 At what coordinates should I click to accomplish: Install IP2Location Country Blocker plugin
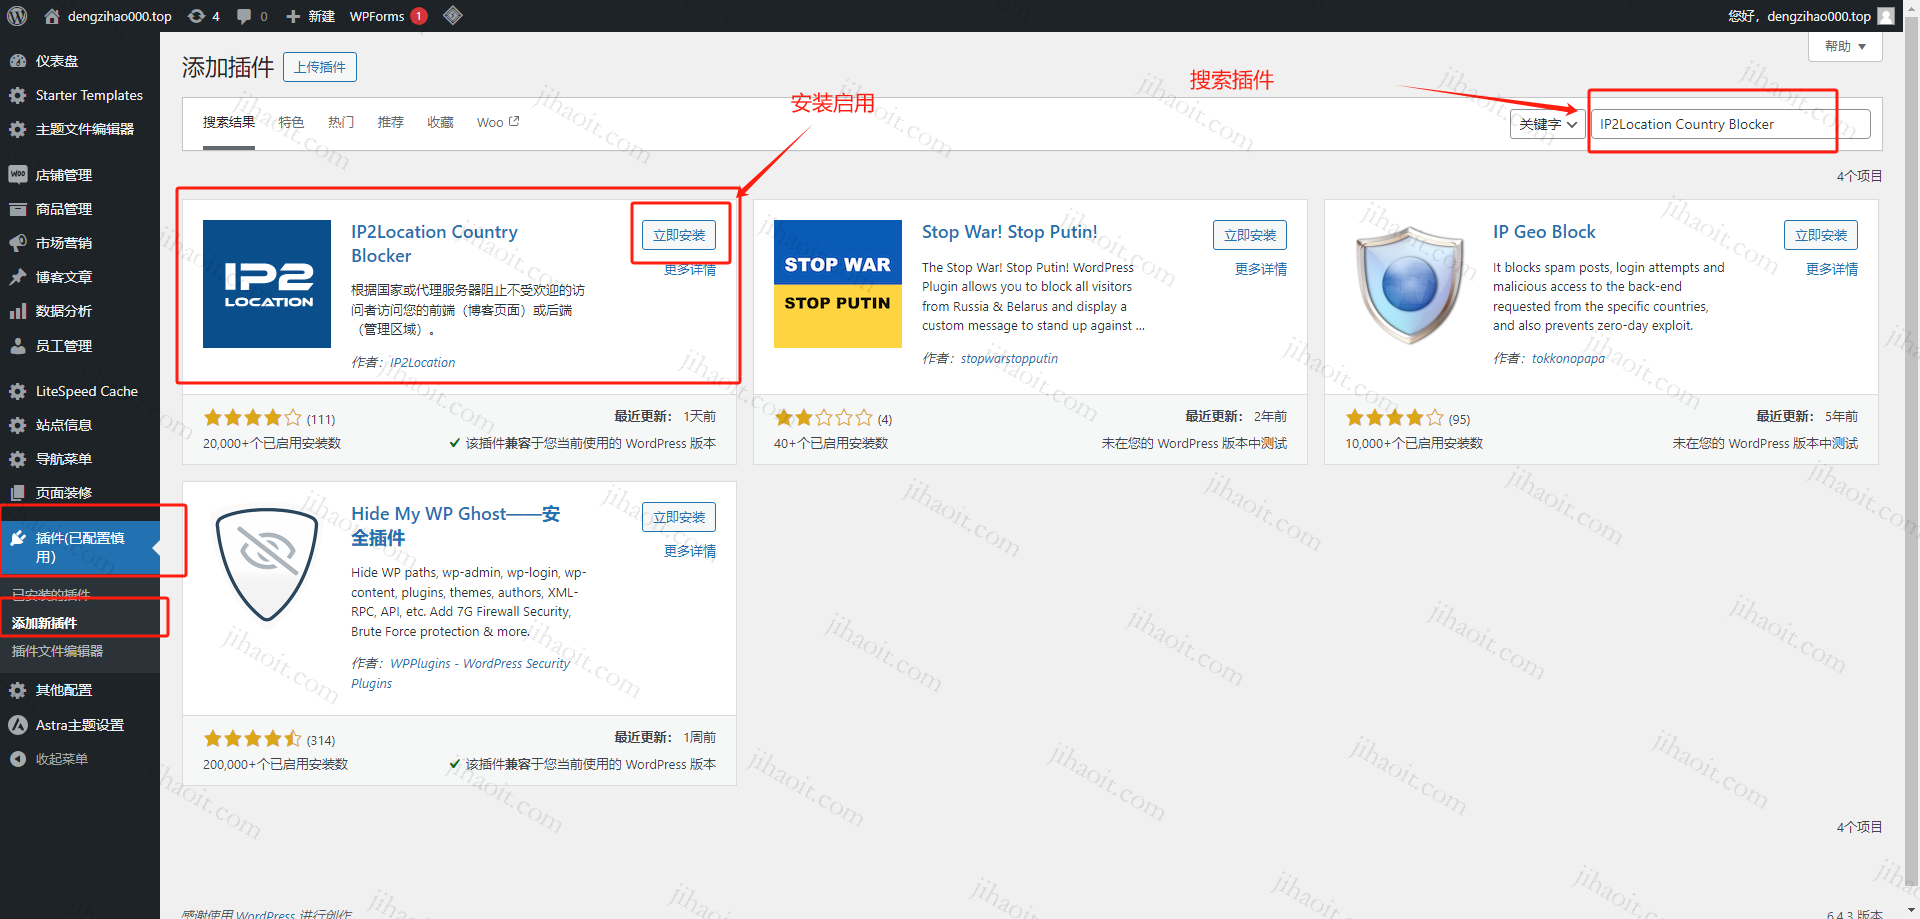pyautogui.click(x=679, y=235)
